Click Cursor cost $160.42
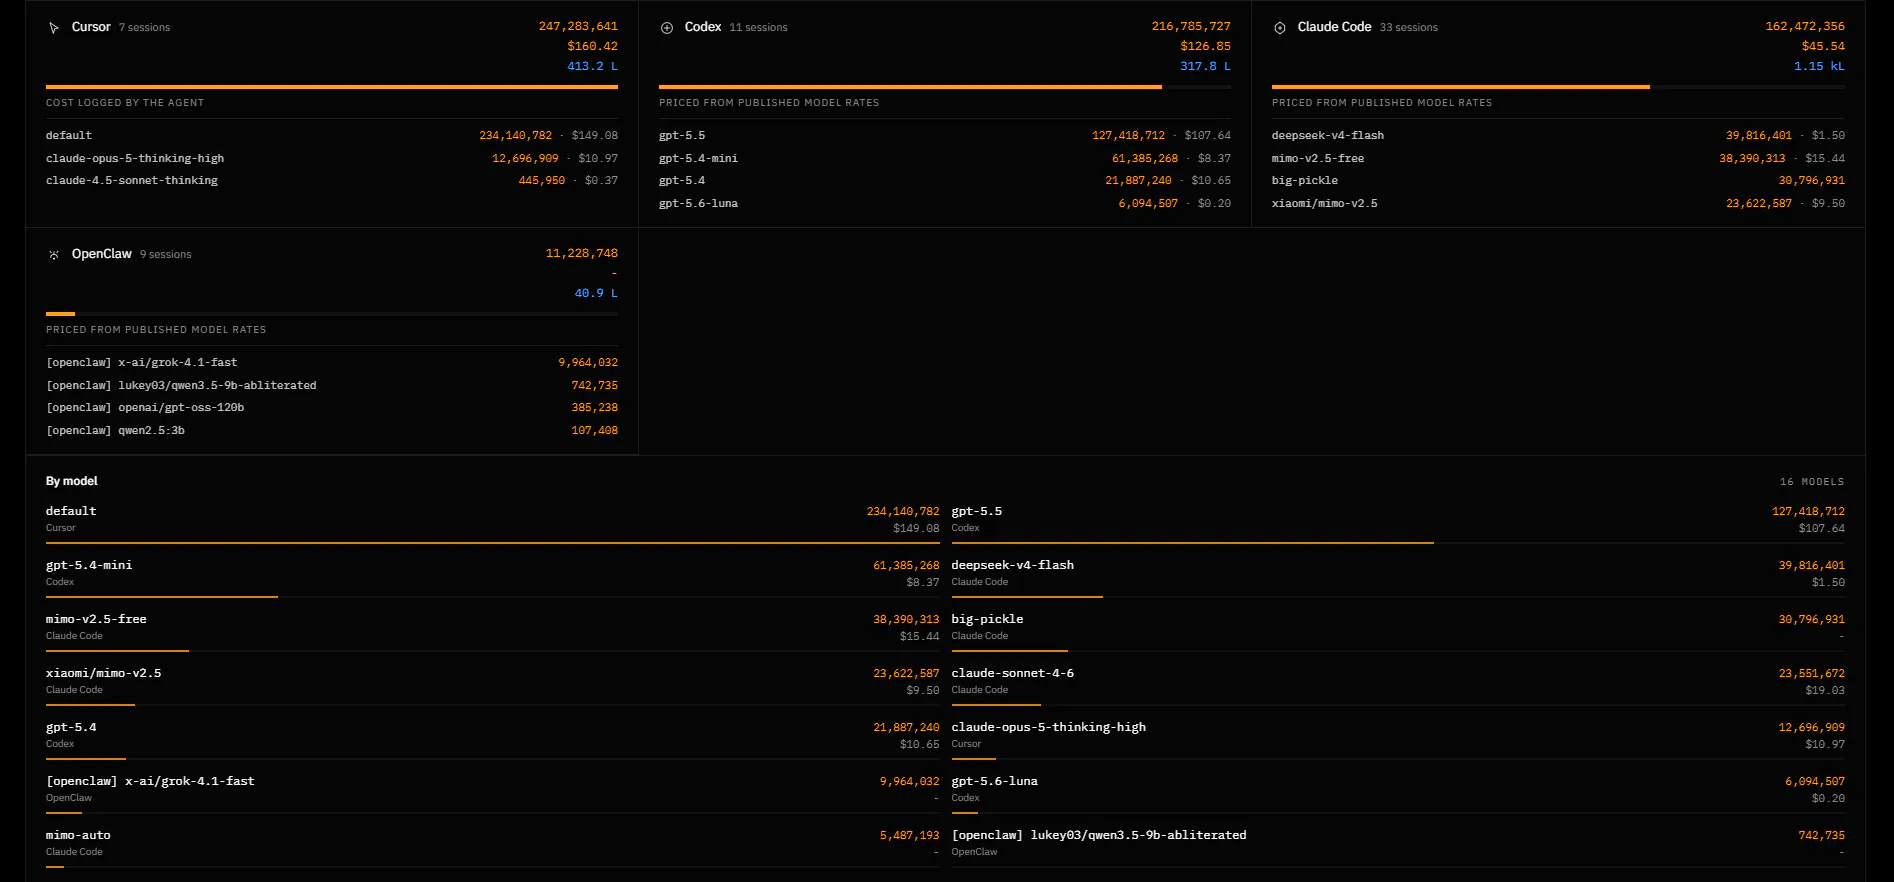Viewport: 1894px width, 882px height. click(592, 46)
